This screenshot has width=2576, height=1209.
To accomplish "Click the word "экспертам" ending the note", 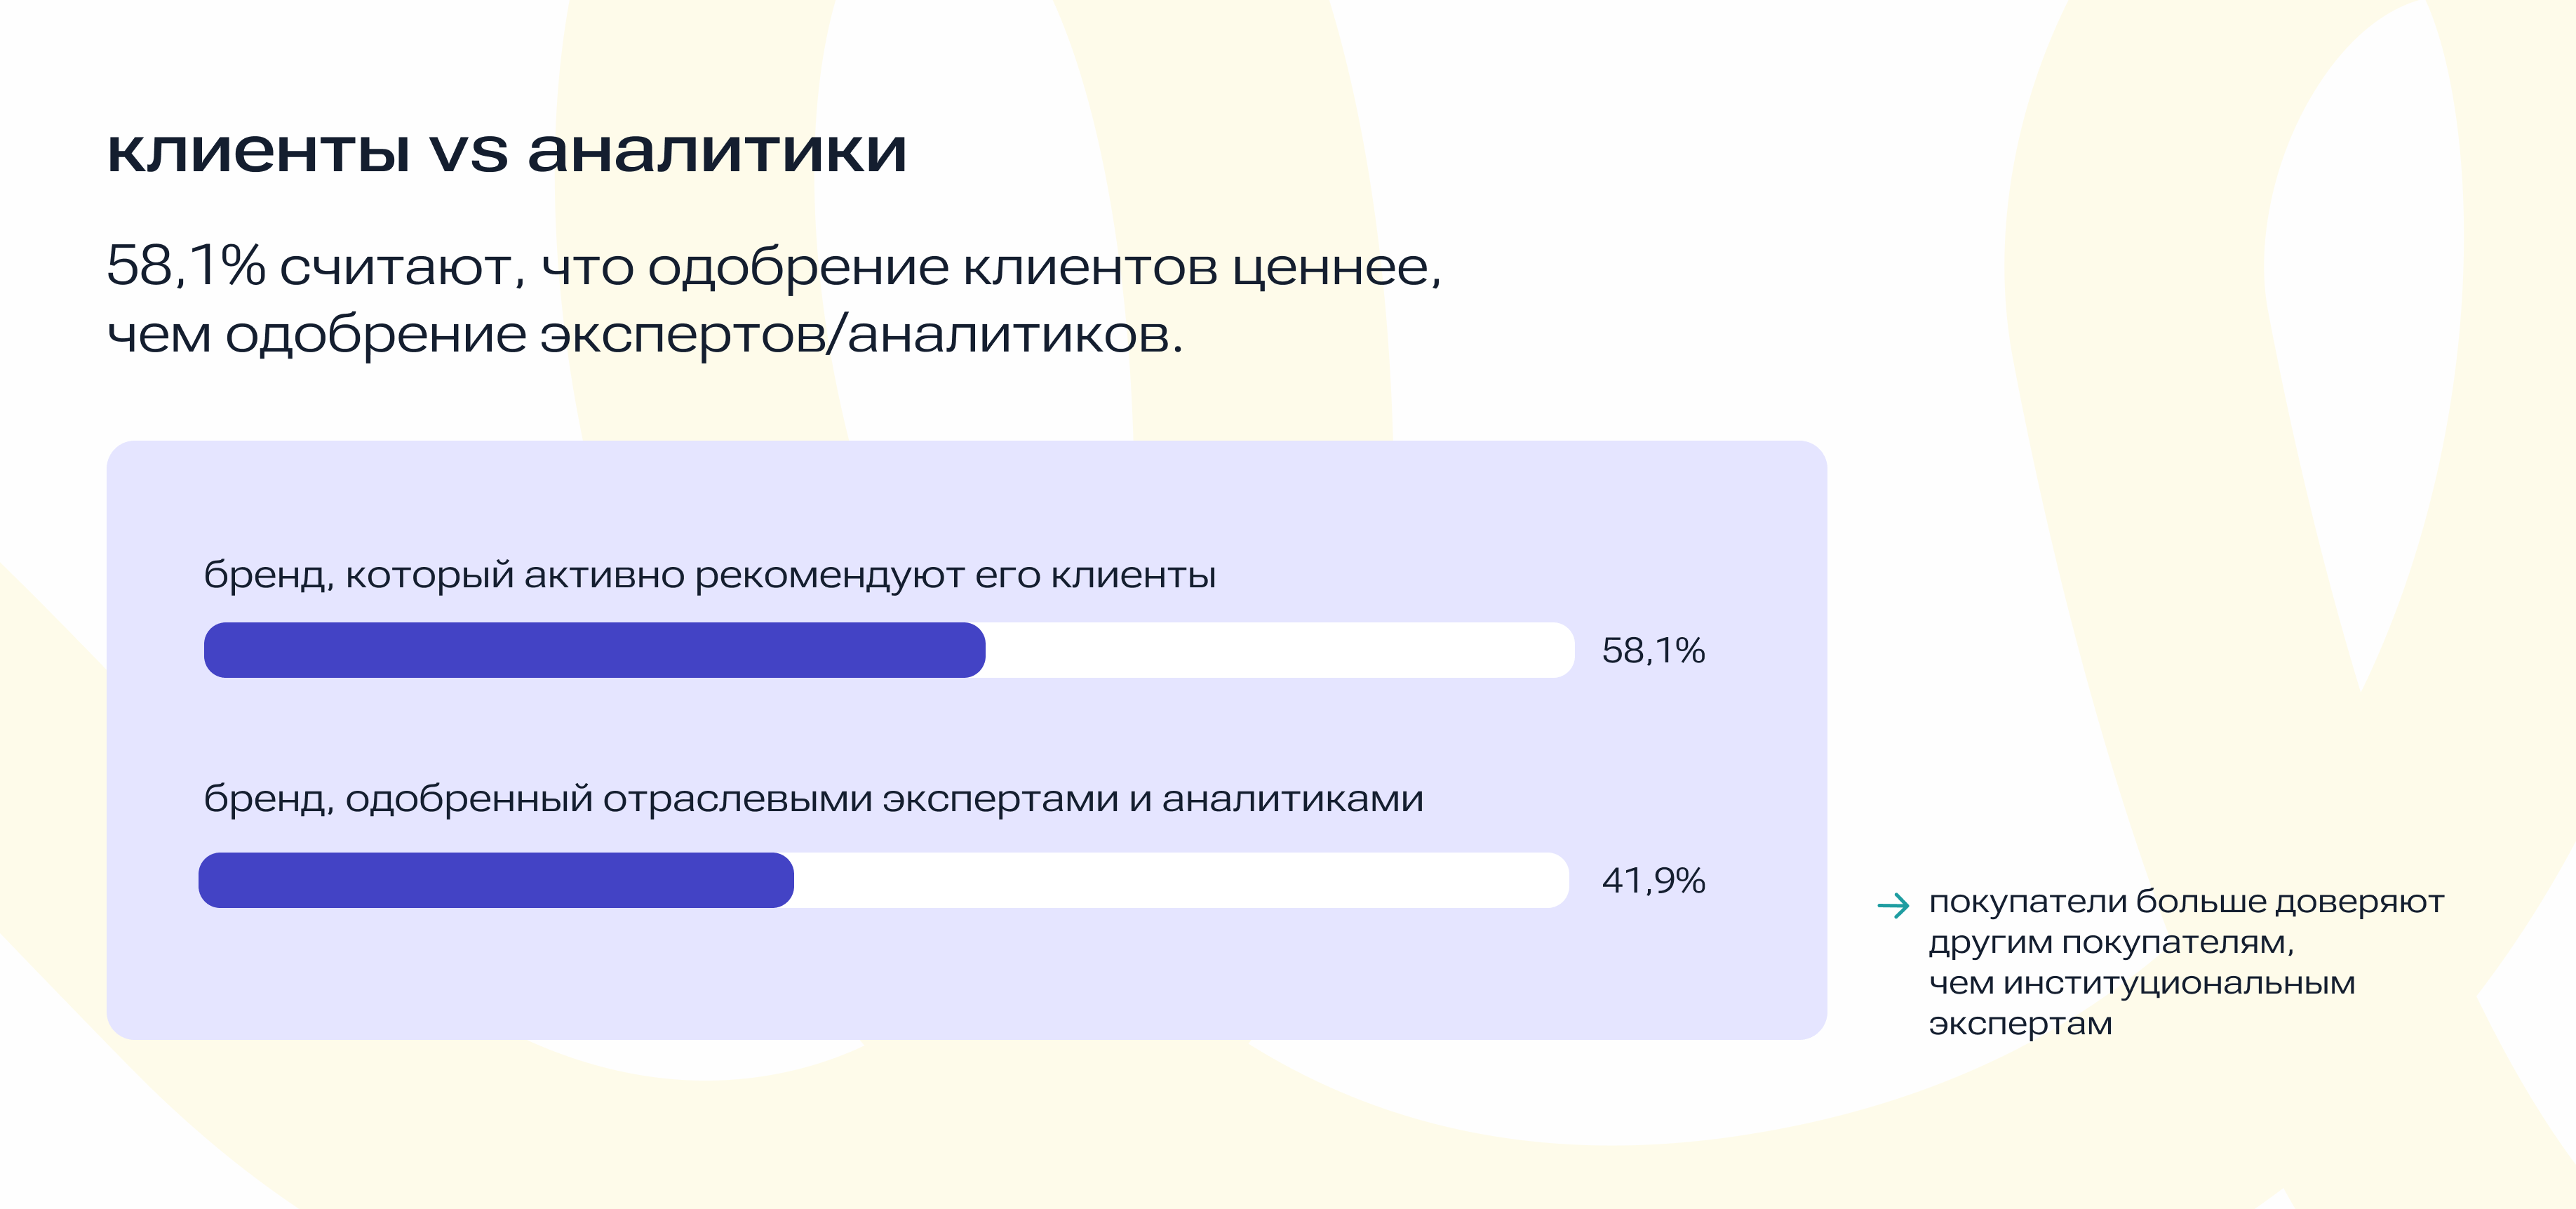I will click(x=2020, y=1025).
